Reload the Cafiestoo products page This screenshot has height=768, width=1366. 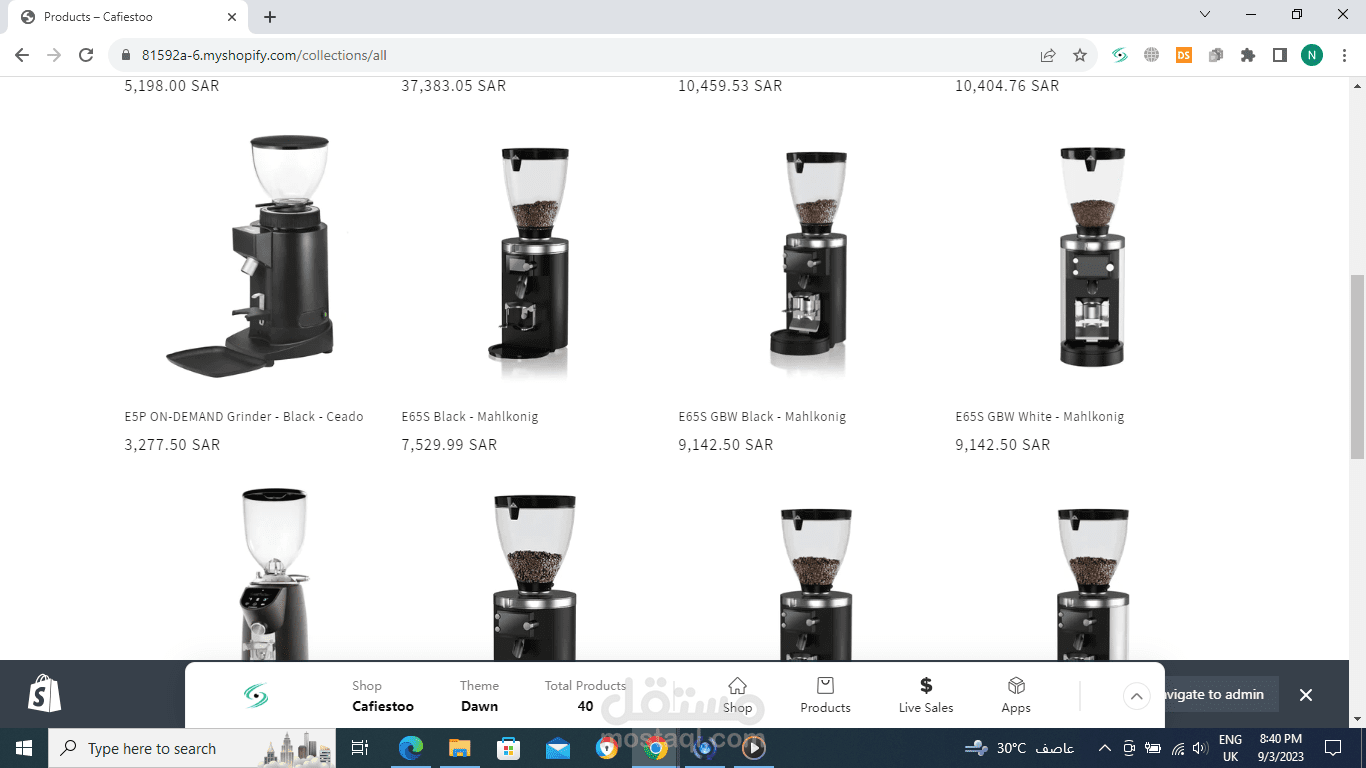[x=86, y=55]
